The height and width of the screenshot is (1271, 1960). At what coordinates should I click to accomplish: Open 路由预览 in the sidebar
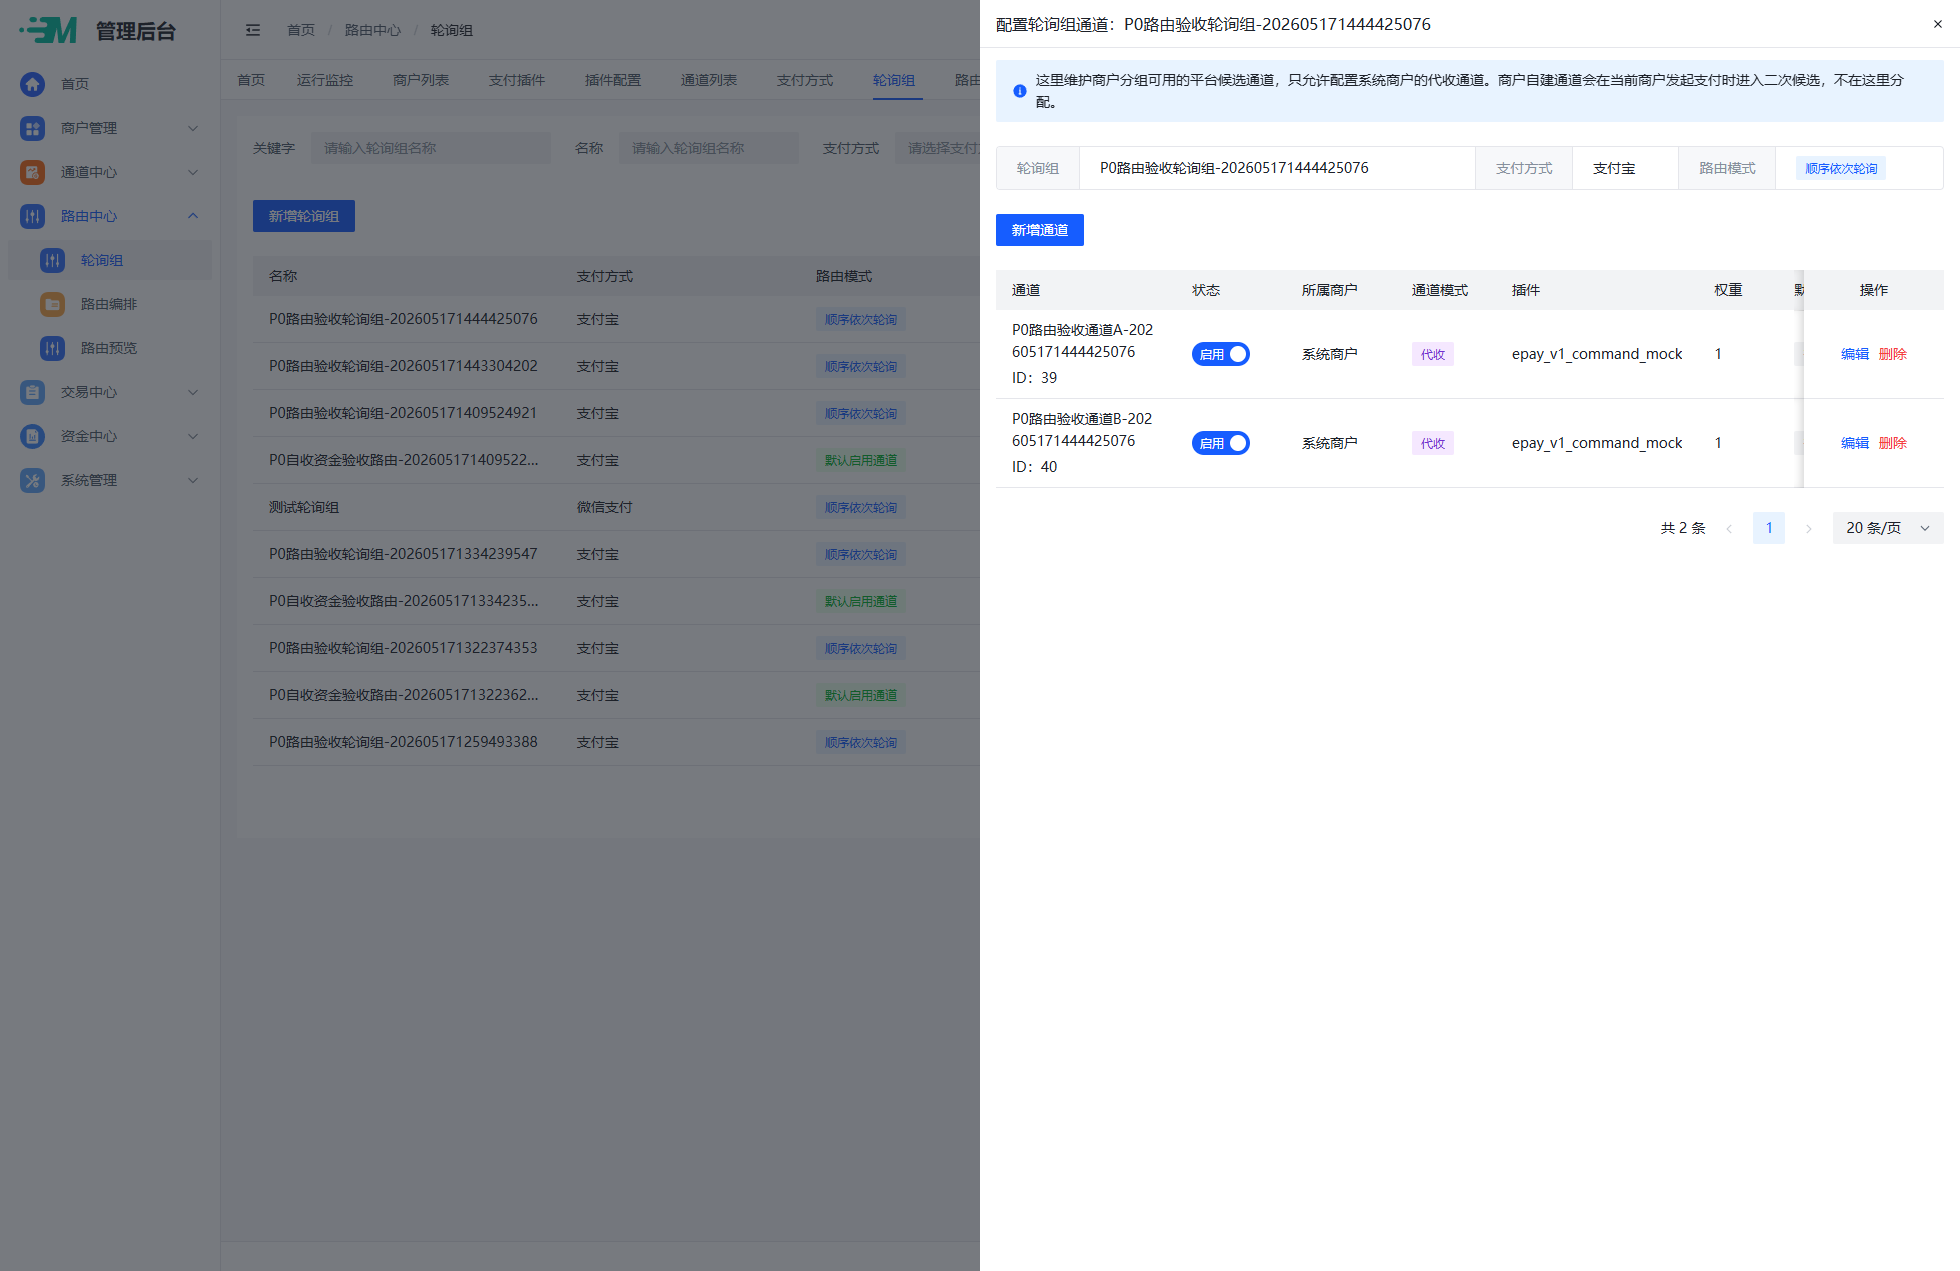pyautogui.click(x=109, y=348)
